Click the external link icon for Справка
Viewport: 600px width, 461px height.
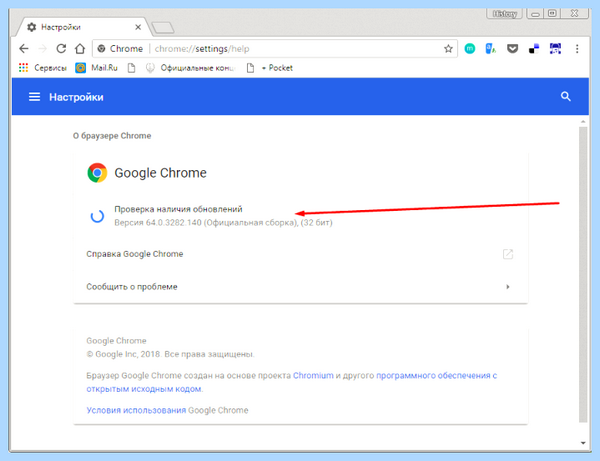click(508, 254)
